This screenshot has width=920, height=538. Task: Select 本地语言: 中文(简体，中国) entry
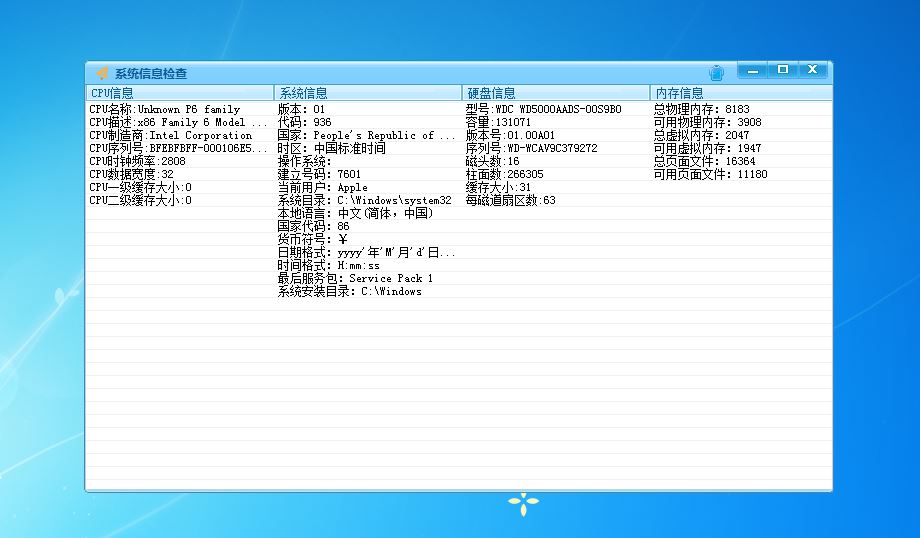point(356,213)
